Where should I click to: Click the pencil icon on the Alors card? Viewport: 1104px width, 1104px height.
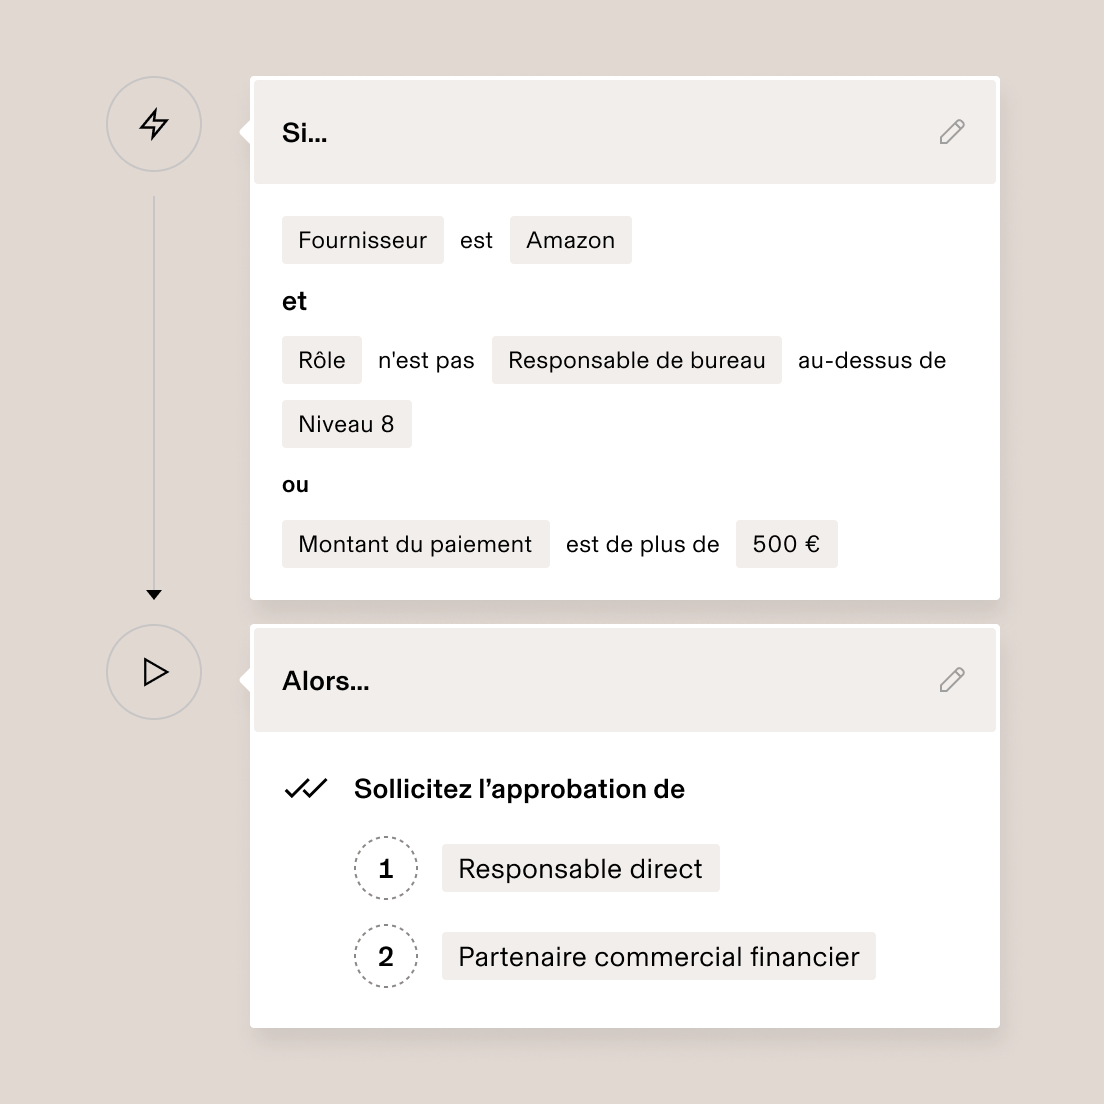[x=951, y=679]
